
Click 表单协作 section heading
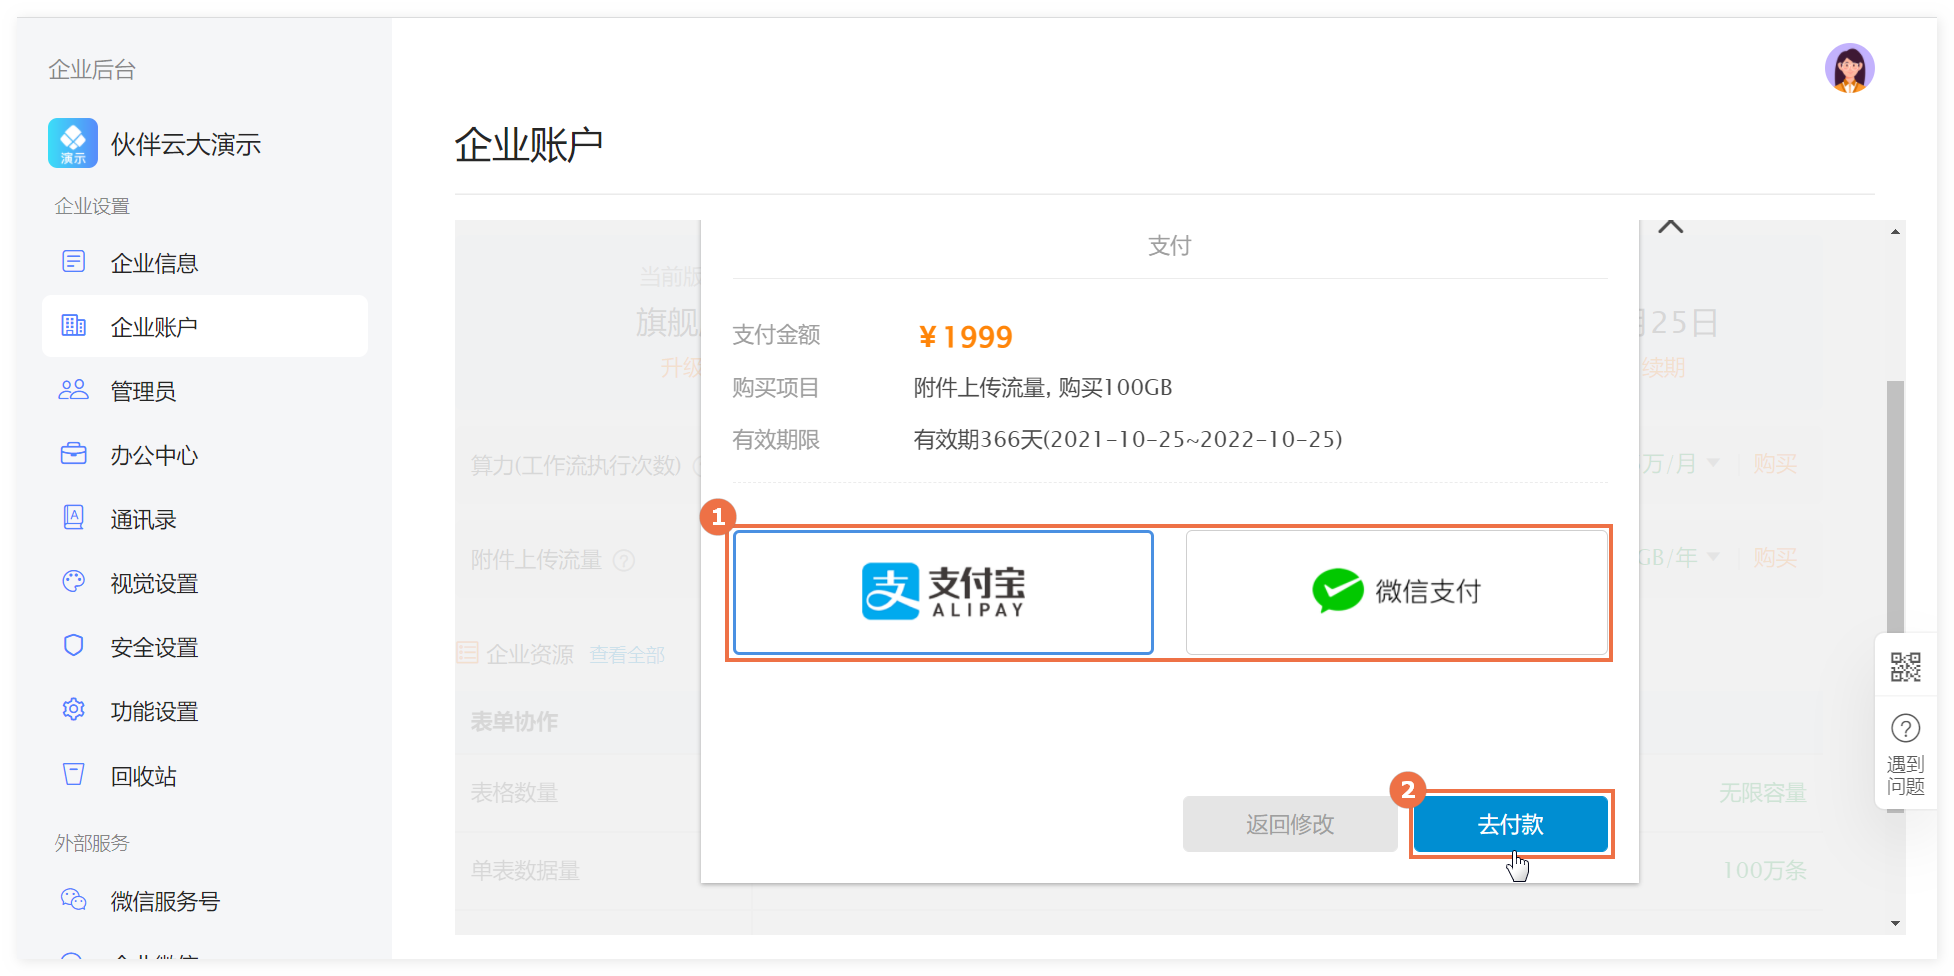tap(514, 721)
